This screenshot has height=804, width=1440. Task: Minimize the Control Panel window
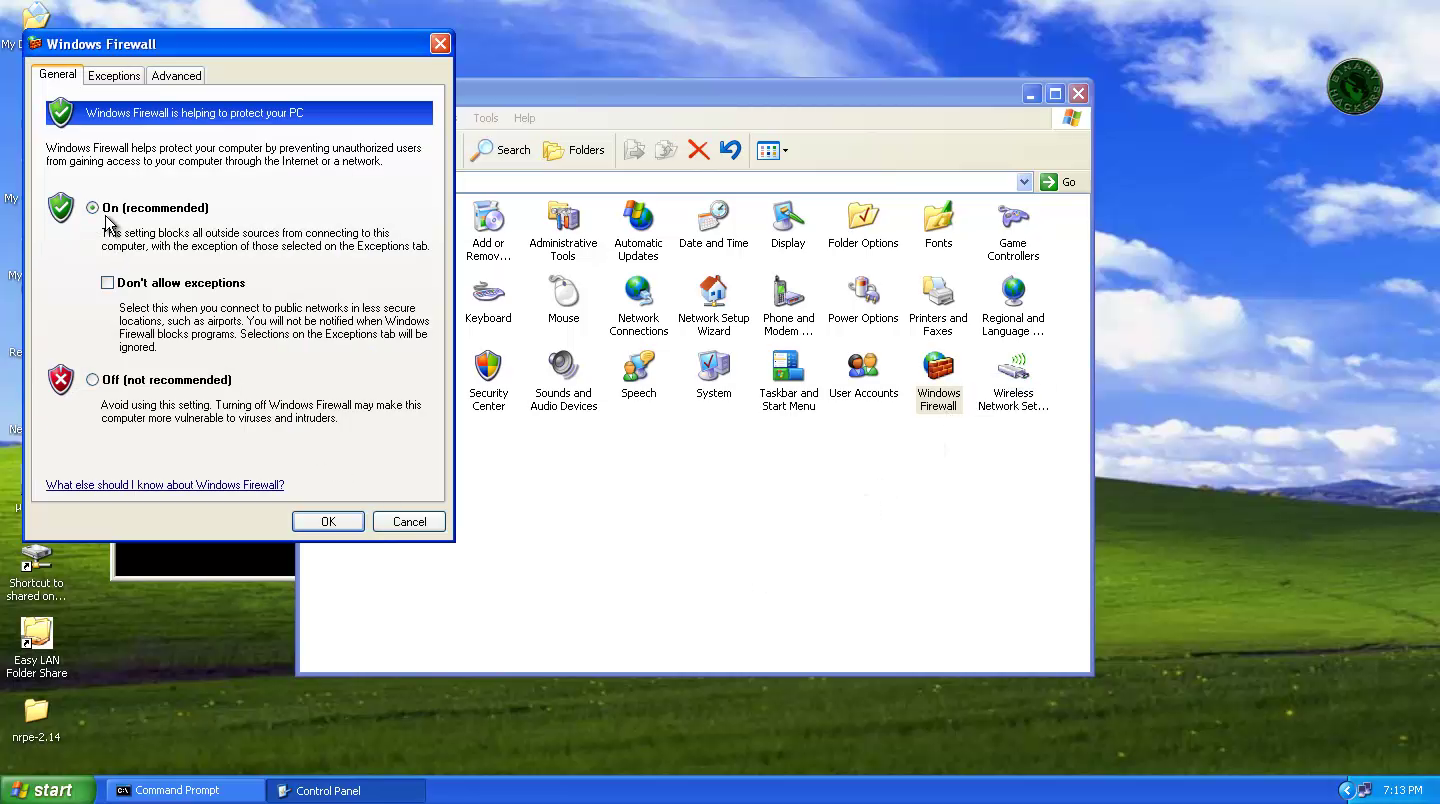1032,94
